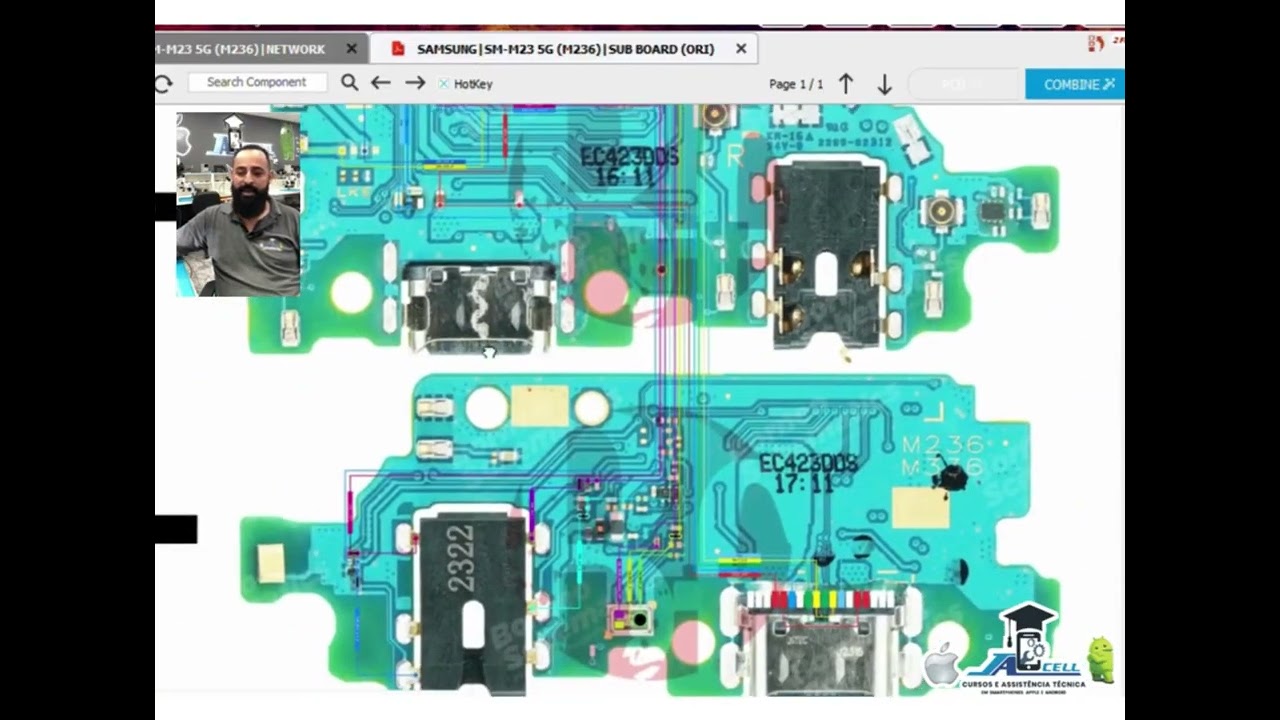This screenshot has height=720, width=1280.
Task: Click the EC423DDS 17:11 label on the lower board
Action: tap(808, 473)
